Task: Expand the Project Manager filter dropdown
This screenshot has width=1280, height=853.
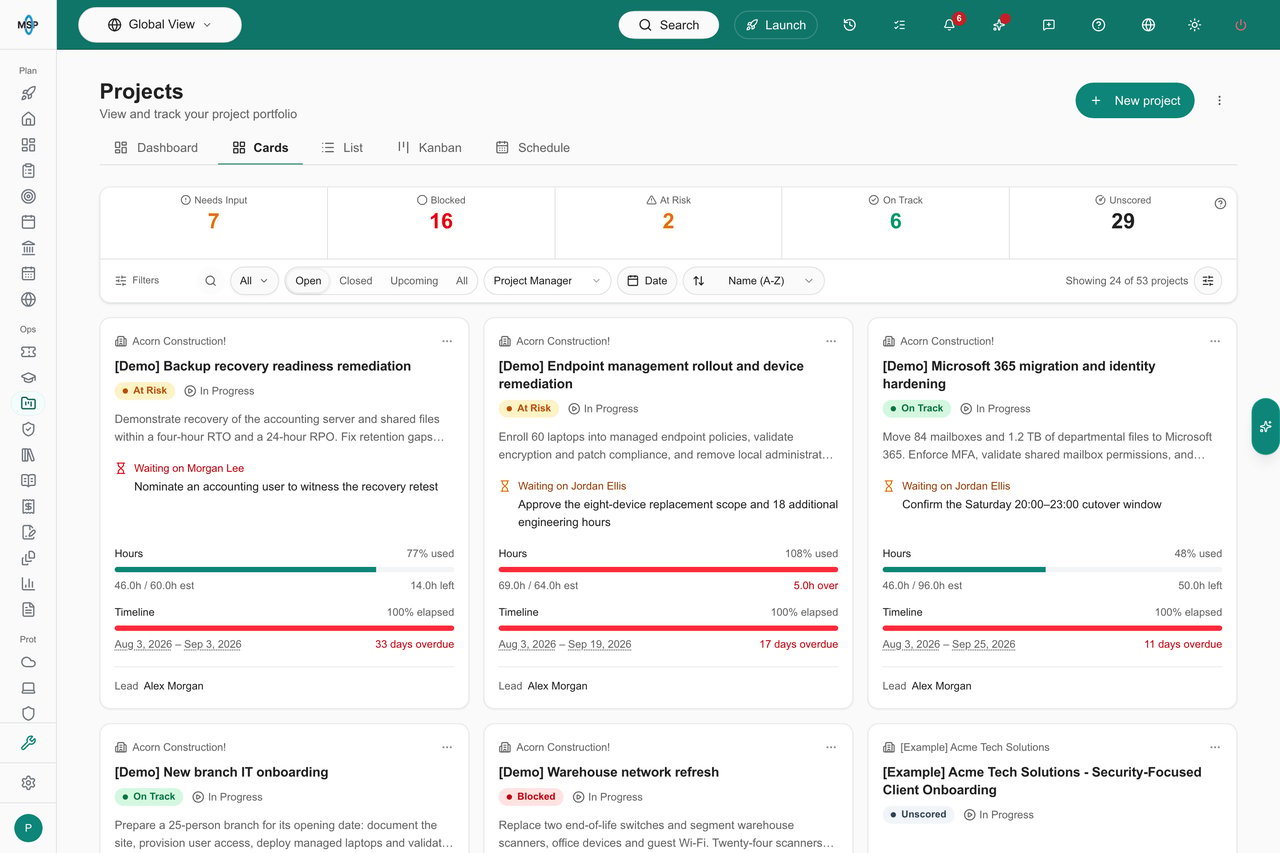Action: click(x=547, y=281)
